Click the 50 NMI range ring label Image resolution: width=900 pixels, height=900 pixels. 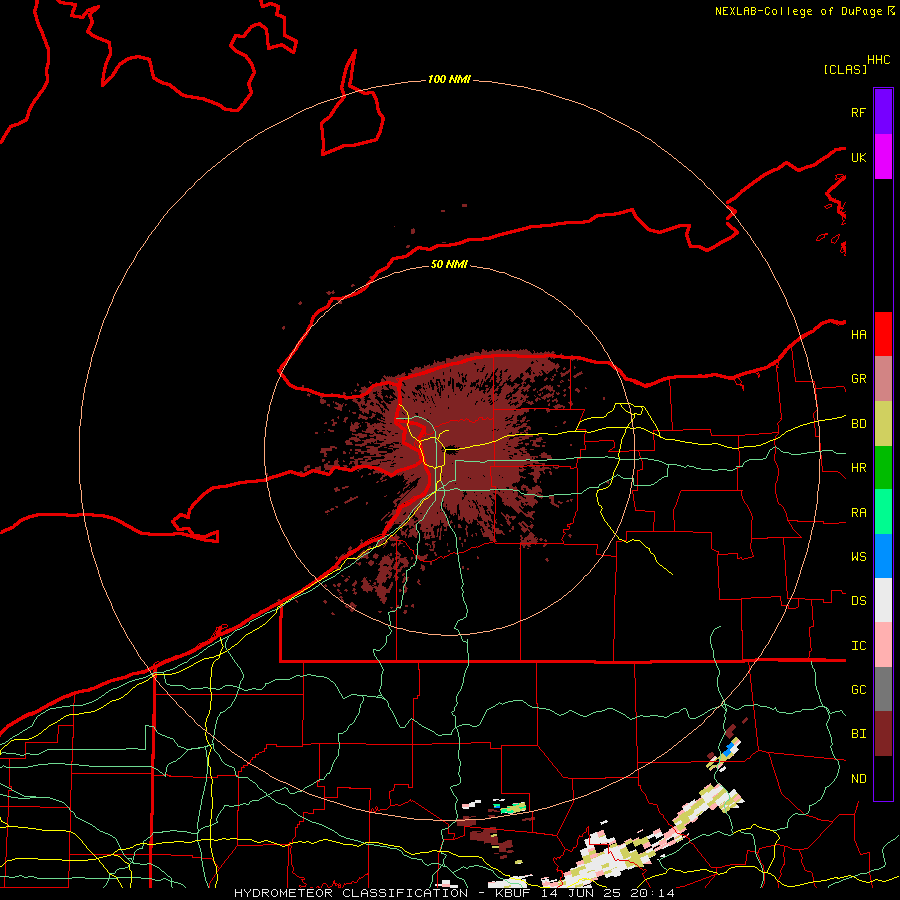(449, 264)
